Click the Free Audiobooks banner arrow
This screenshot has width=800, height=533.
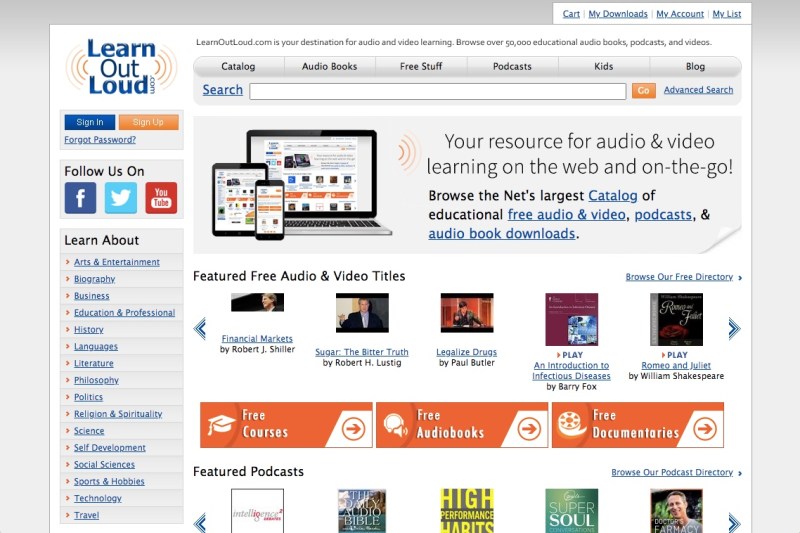coord(529,428)
